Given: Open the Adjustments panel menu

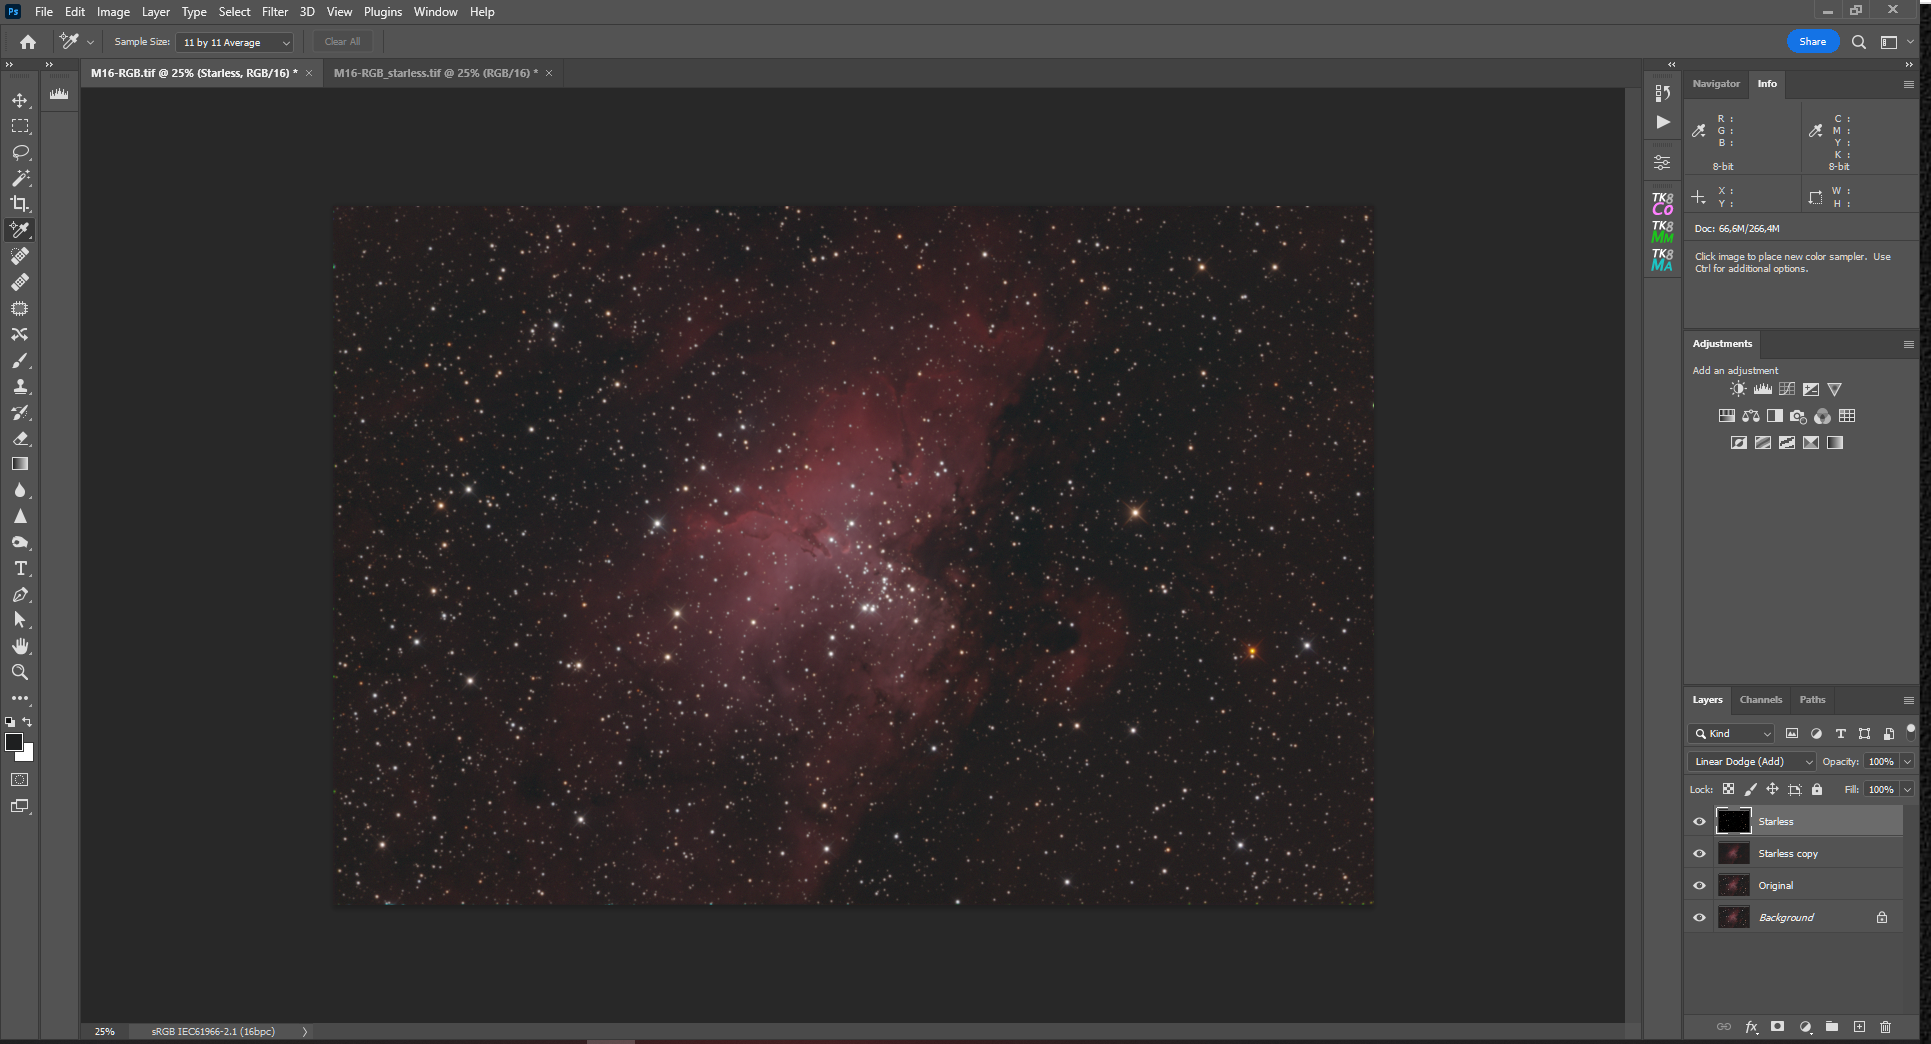Looking at the screenshot, I should [1908, 344].
